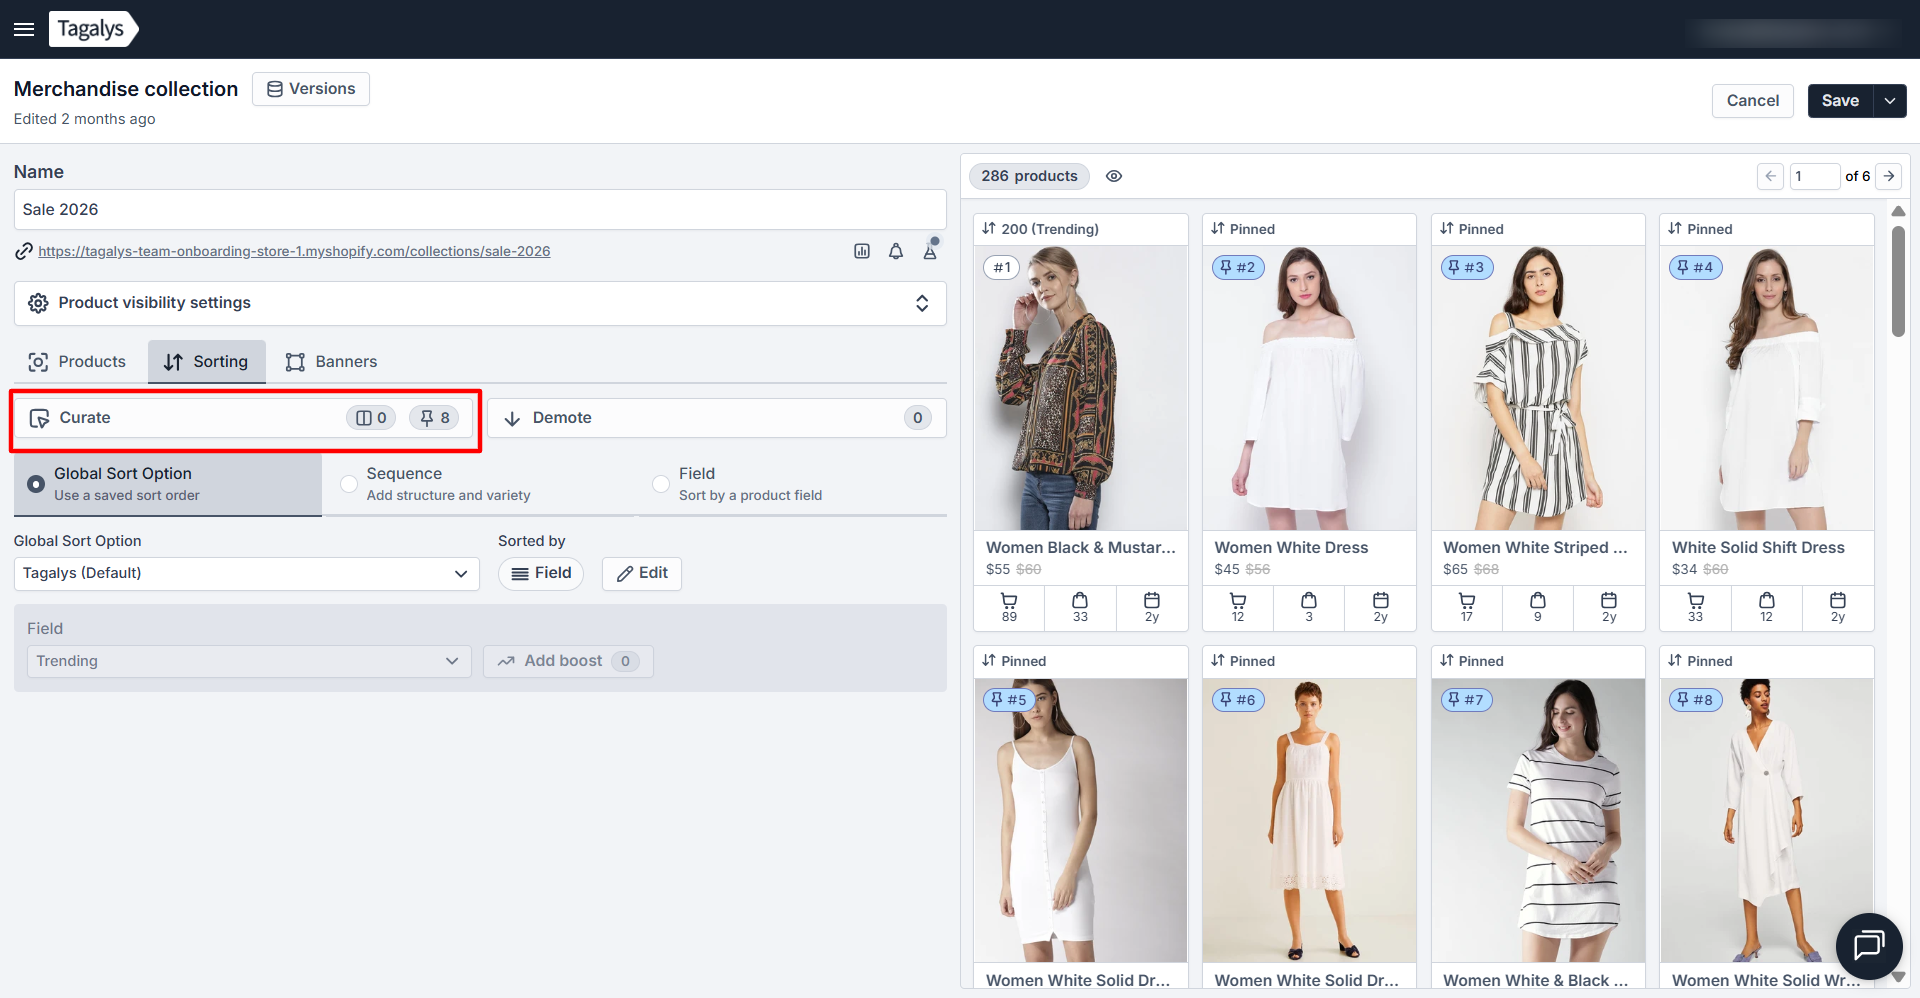Switch to the Sorting tab
The image size is (1920, 998).
207,362
